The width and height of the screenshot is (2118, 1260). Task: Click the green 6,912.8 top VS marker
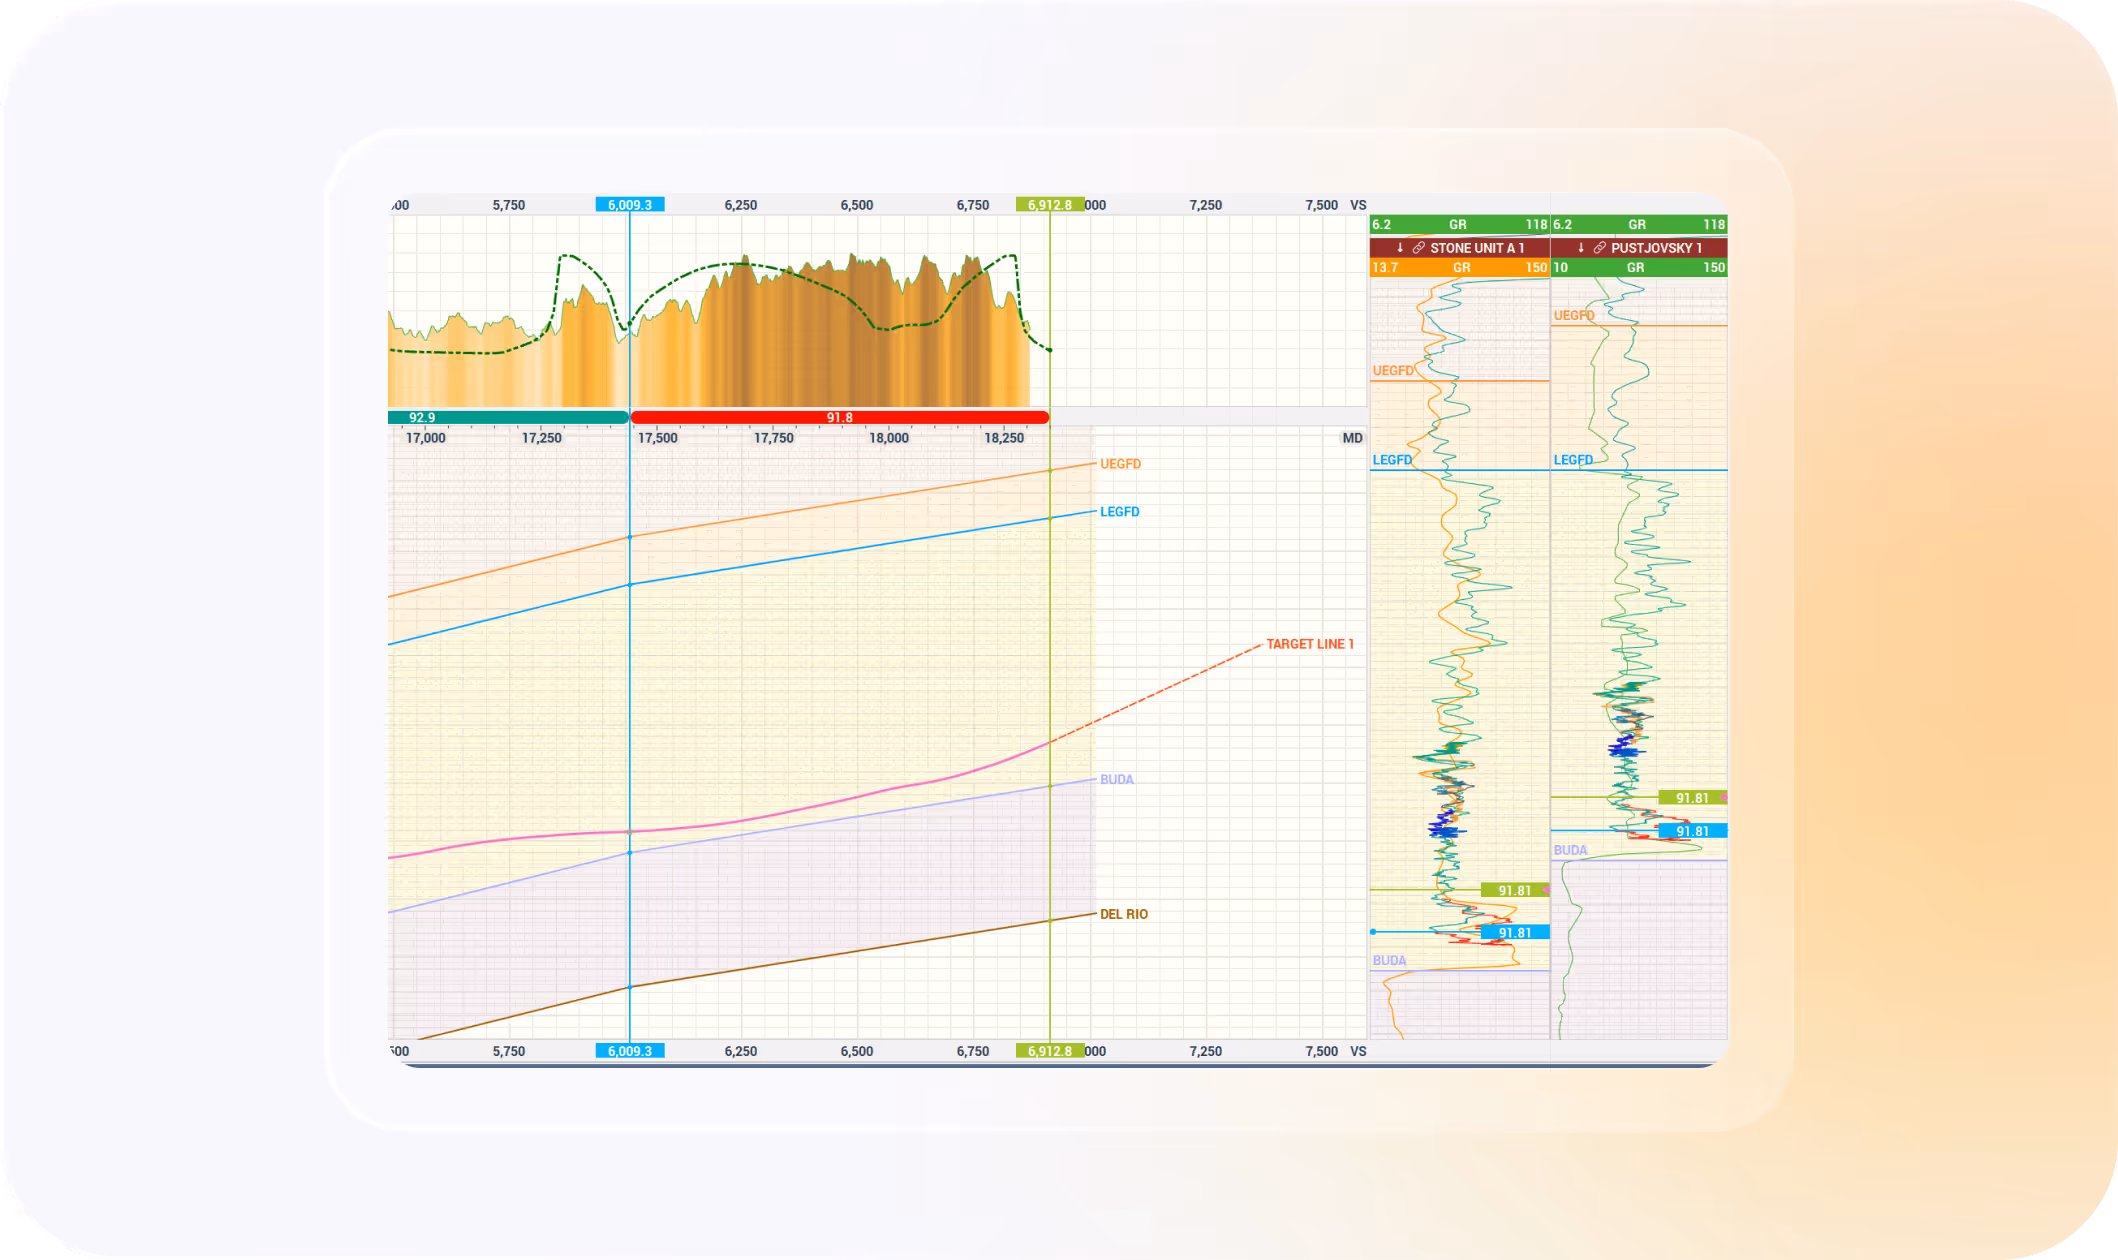1049,204
